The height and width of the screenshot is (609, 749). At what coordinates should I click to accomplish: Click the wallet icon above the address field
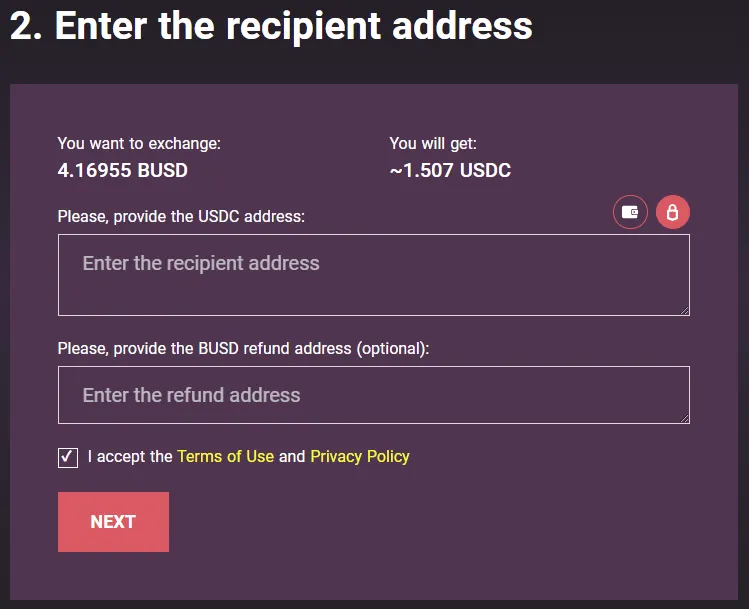tap(630, 212)
